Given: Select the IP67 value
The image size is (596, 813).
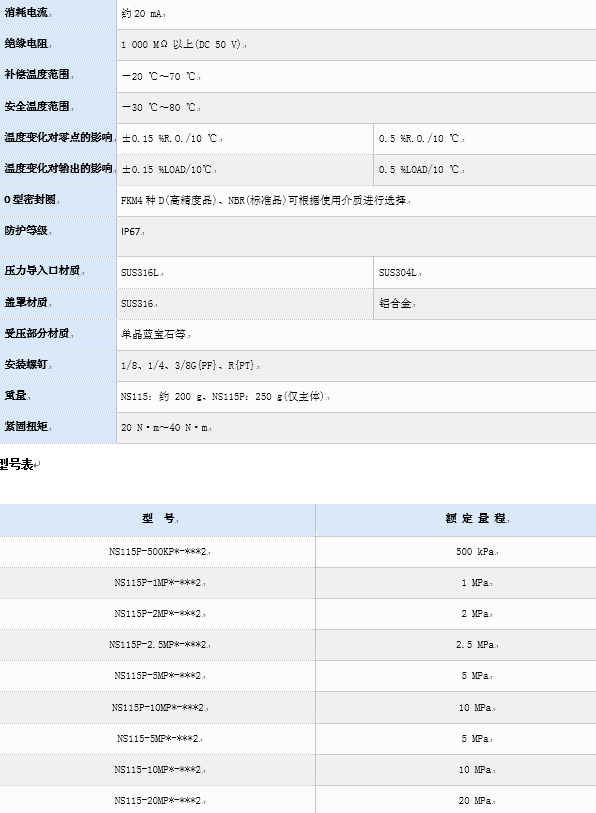Looking at the screenshot, I should (x=132, y=232).
